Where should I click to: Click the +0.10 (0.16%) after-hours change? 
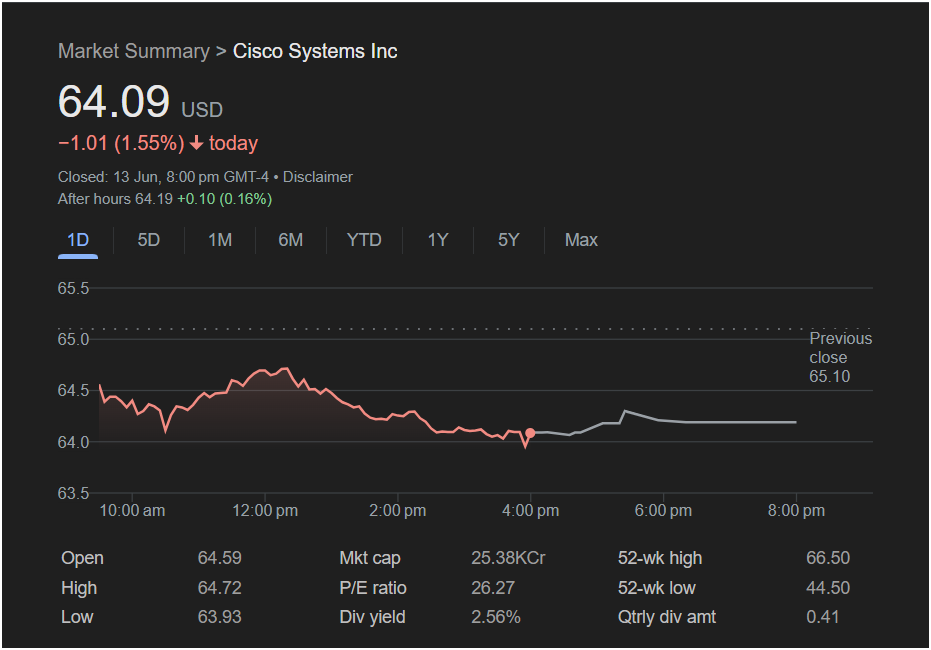point(224,199)
